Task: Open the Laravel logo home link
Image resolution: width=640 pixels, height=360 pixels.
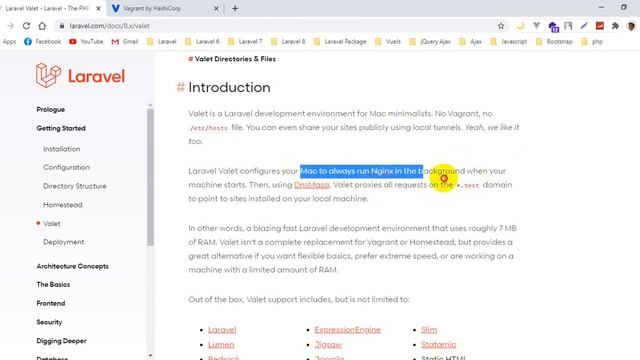Action: 80,76
